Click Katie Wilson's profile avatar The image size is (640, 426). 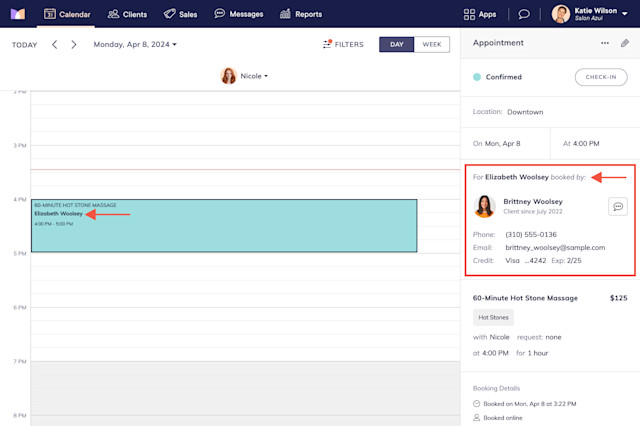click(561, 14)
